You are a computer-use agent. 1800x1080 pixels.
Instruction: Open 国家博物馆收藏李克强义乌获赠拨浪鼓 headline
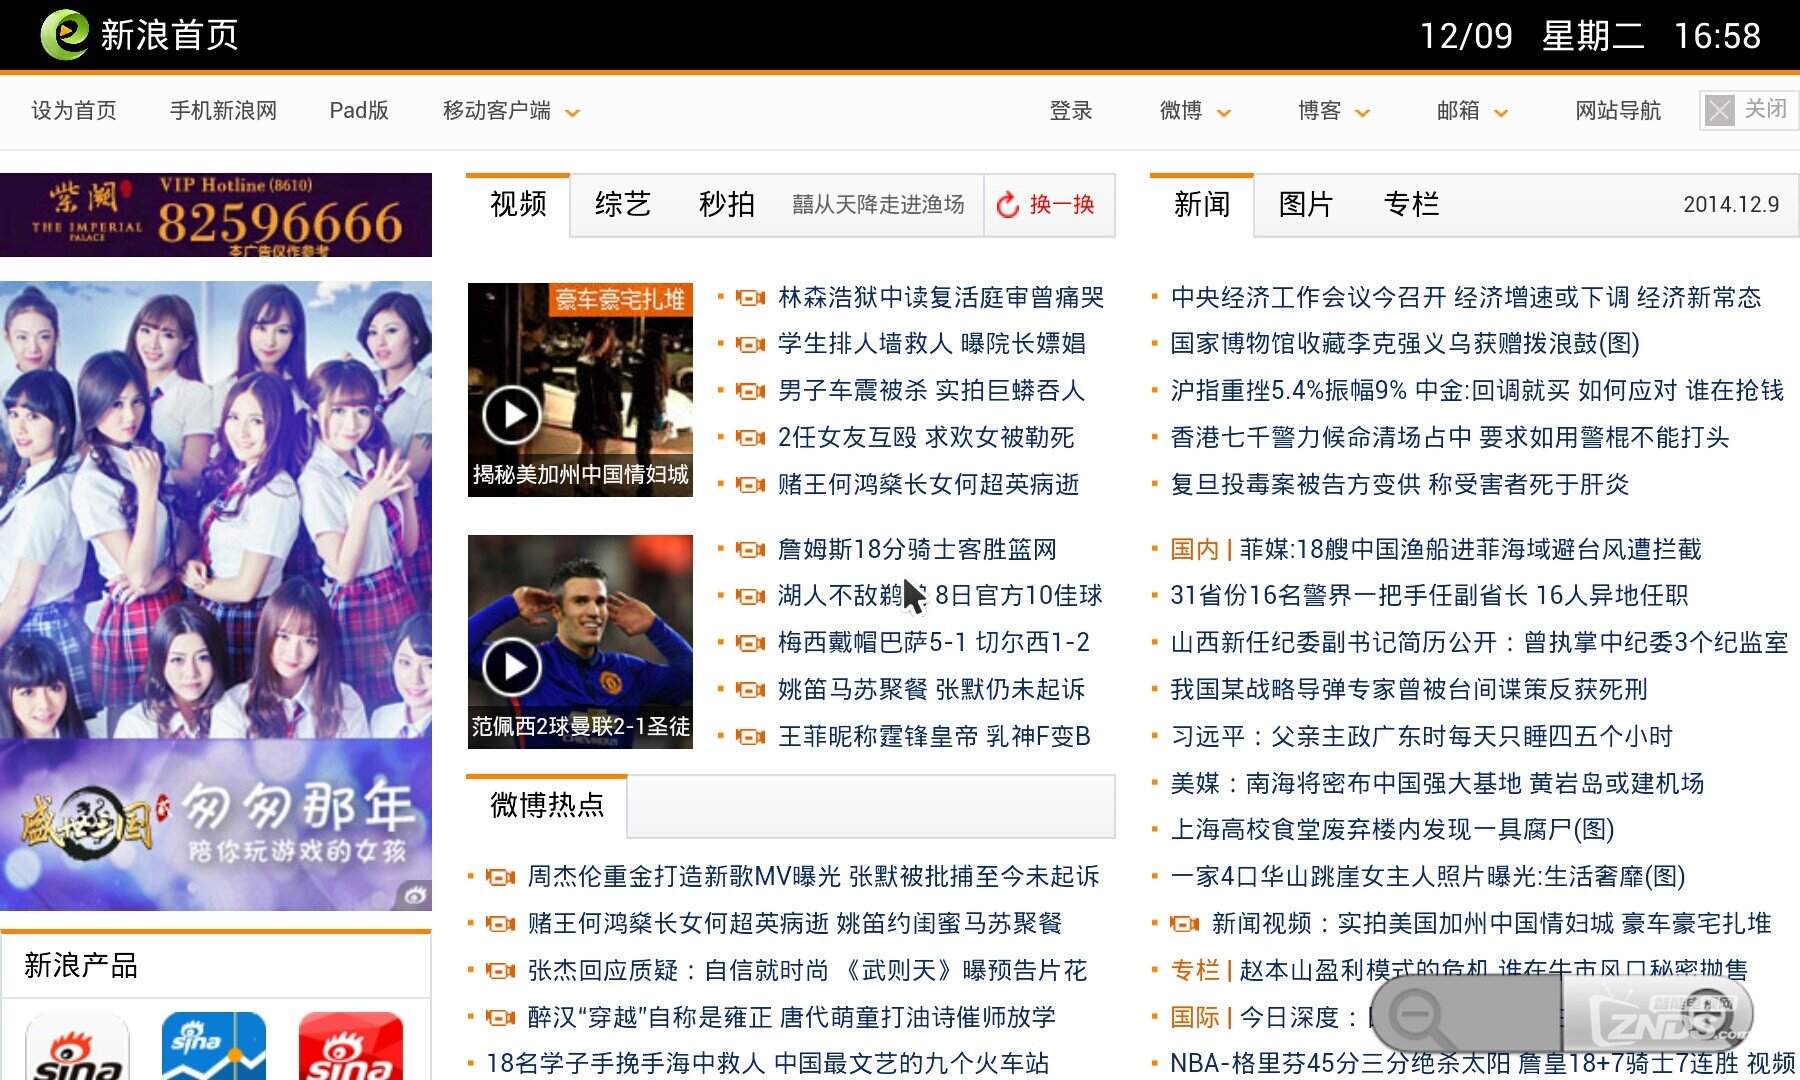(1405, 344)
